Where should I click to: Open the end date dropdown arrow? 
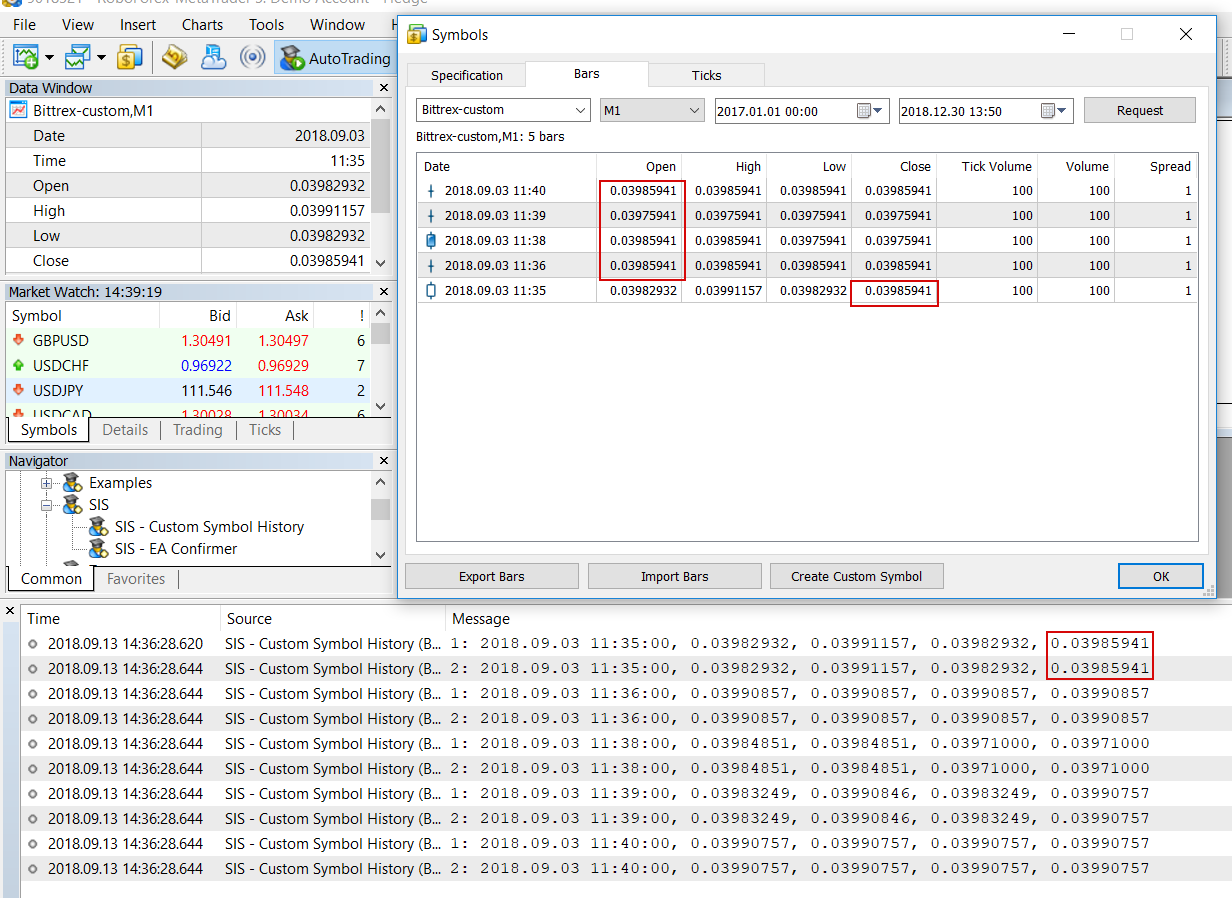(x=1063, y=111)
